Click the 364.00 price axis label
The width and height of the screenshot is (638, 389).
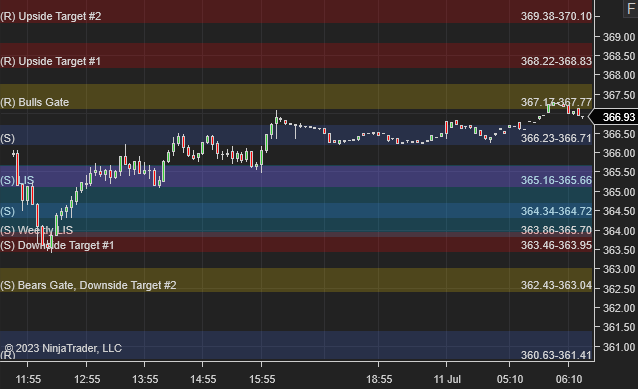coord(618,231)
